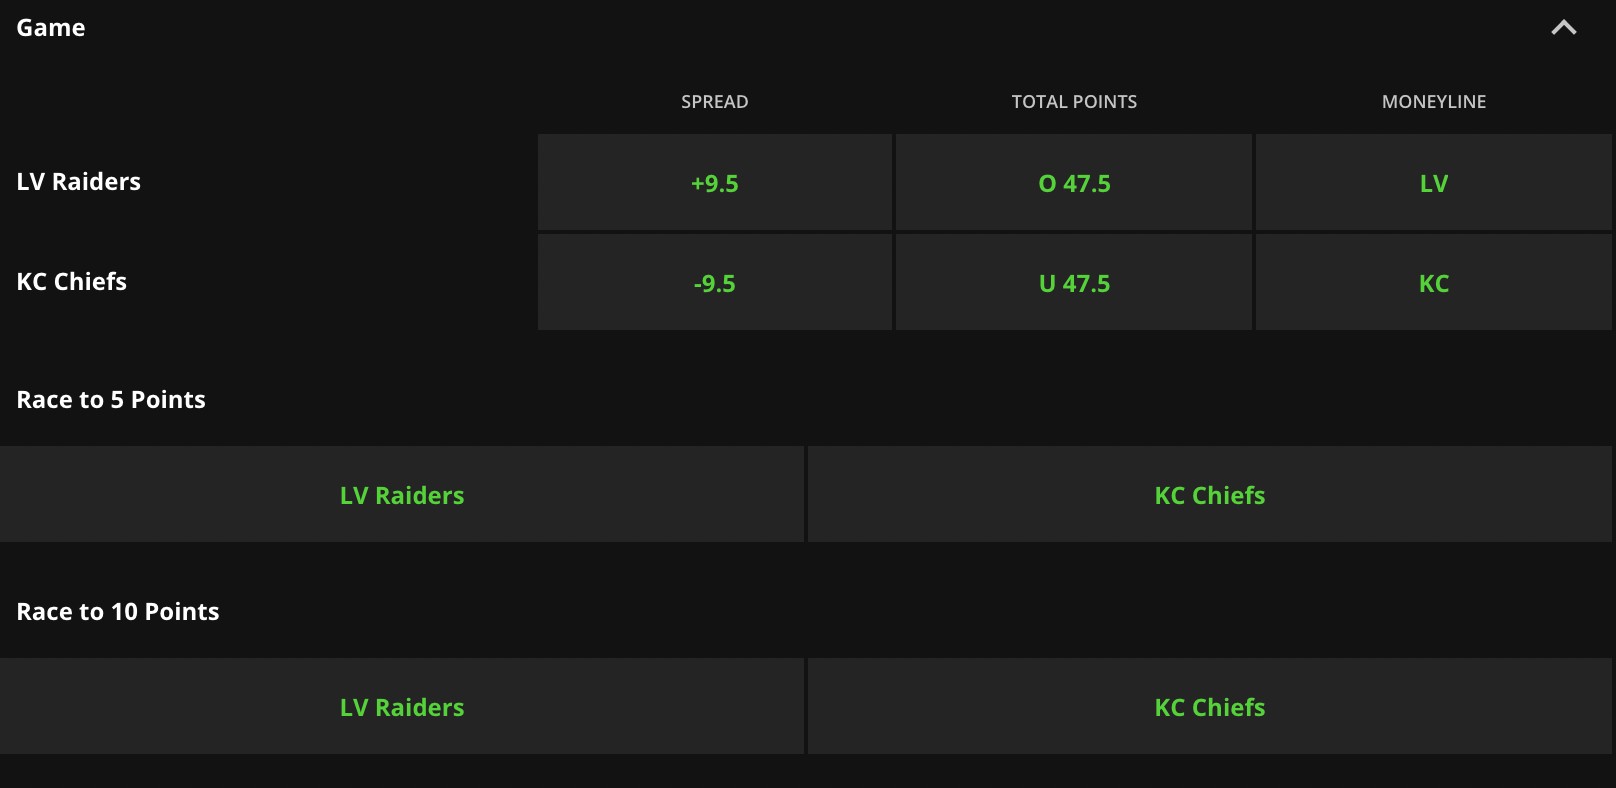1616x788 pixels.
Task: Click the MONEYLINE column header
Action: pyautogui.click(x=1433, y=102)
